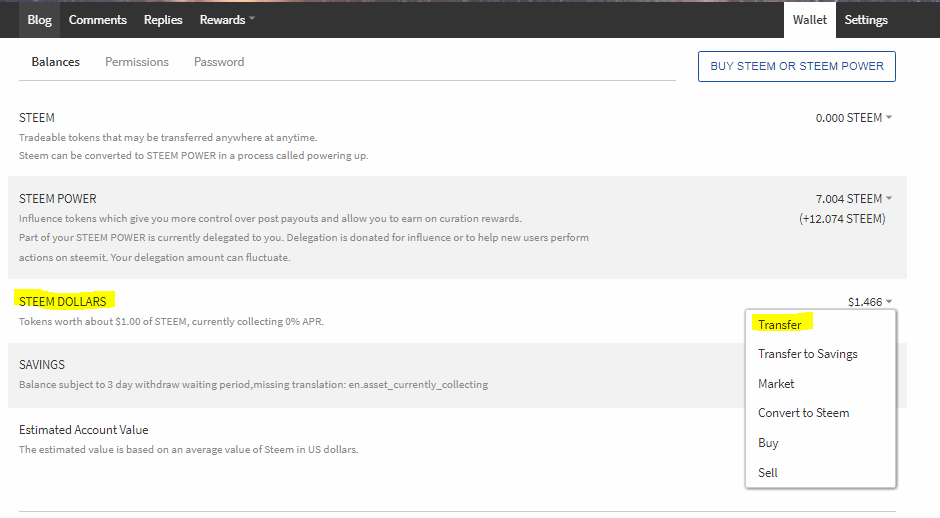Open Market from the dropdown menu
The height and width of the screenshot is (518, 940).
(776, 384)
